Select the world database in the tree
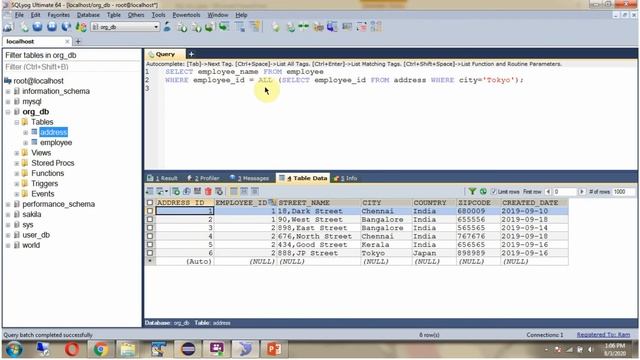This screenshot has width=640, height=360. point(31,245)
